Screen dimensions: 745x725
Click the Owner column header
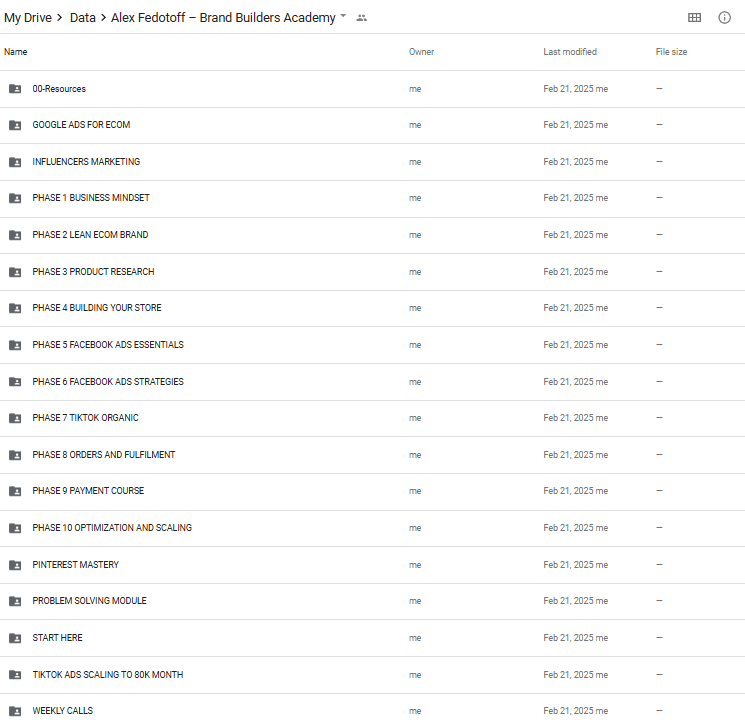pos(421,52)
